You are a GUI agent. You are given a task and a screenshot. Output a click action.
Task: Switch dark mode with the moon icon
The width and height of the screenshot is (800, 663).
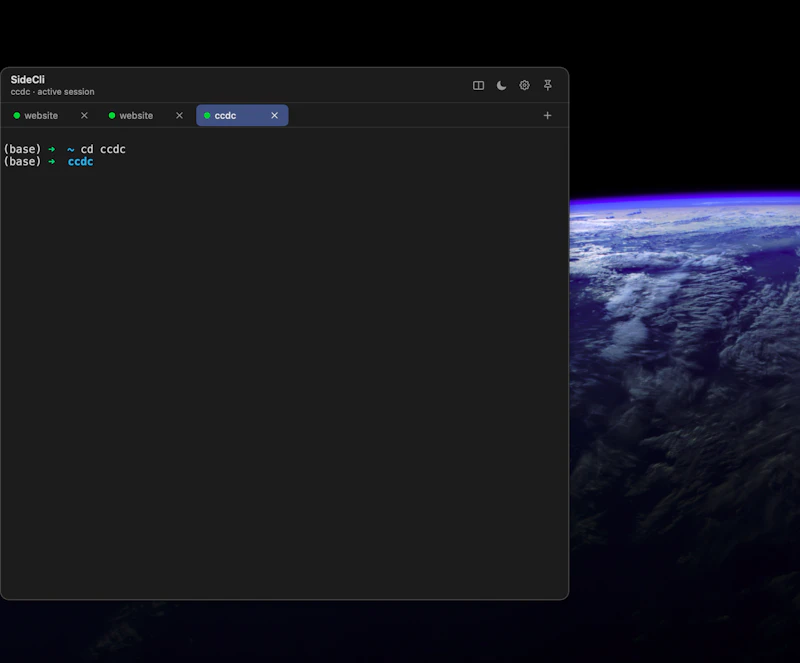pyautogui.click(x=502, y=85)
